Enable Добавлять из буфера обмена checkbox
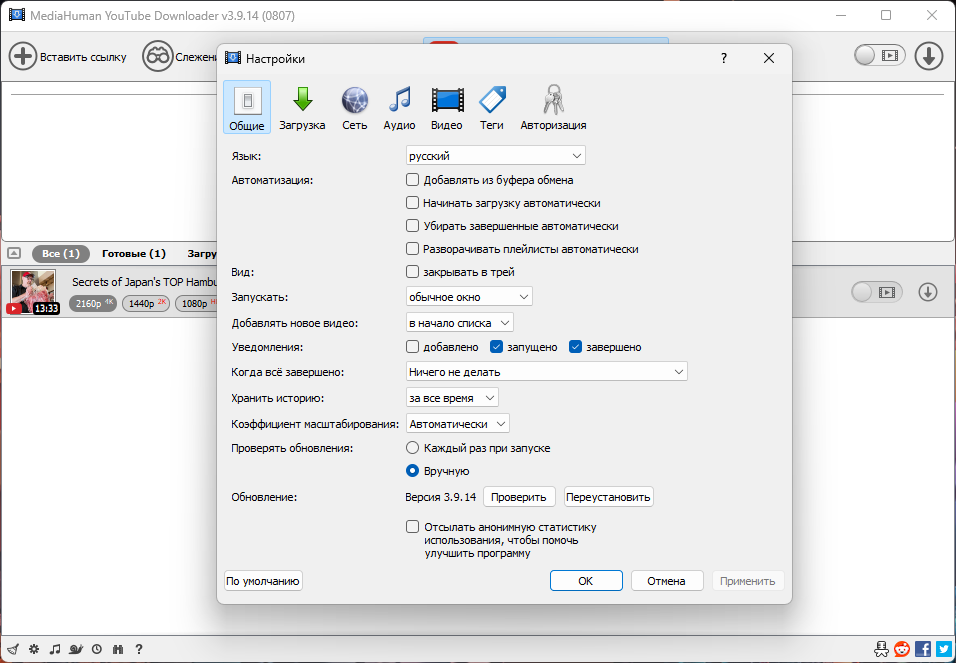 coord(413,180)
